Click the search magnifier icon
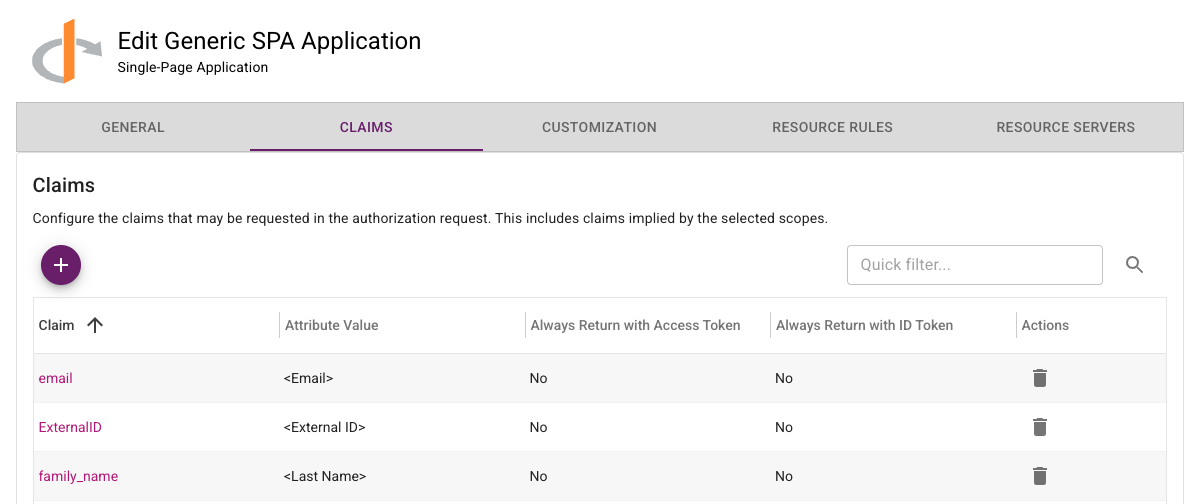 [x=1135, y=265]
